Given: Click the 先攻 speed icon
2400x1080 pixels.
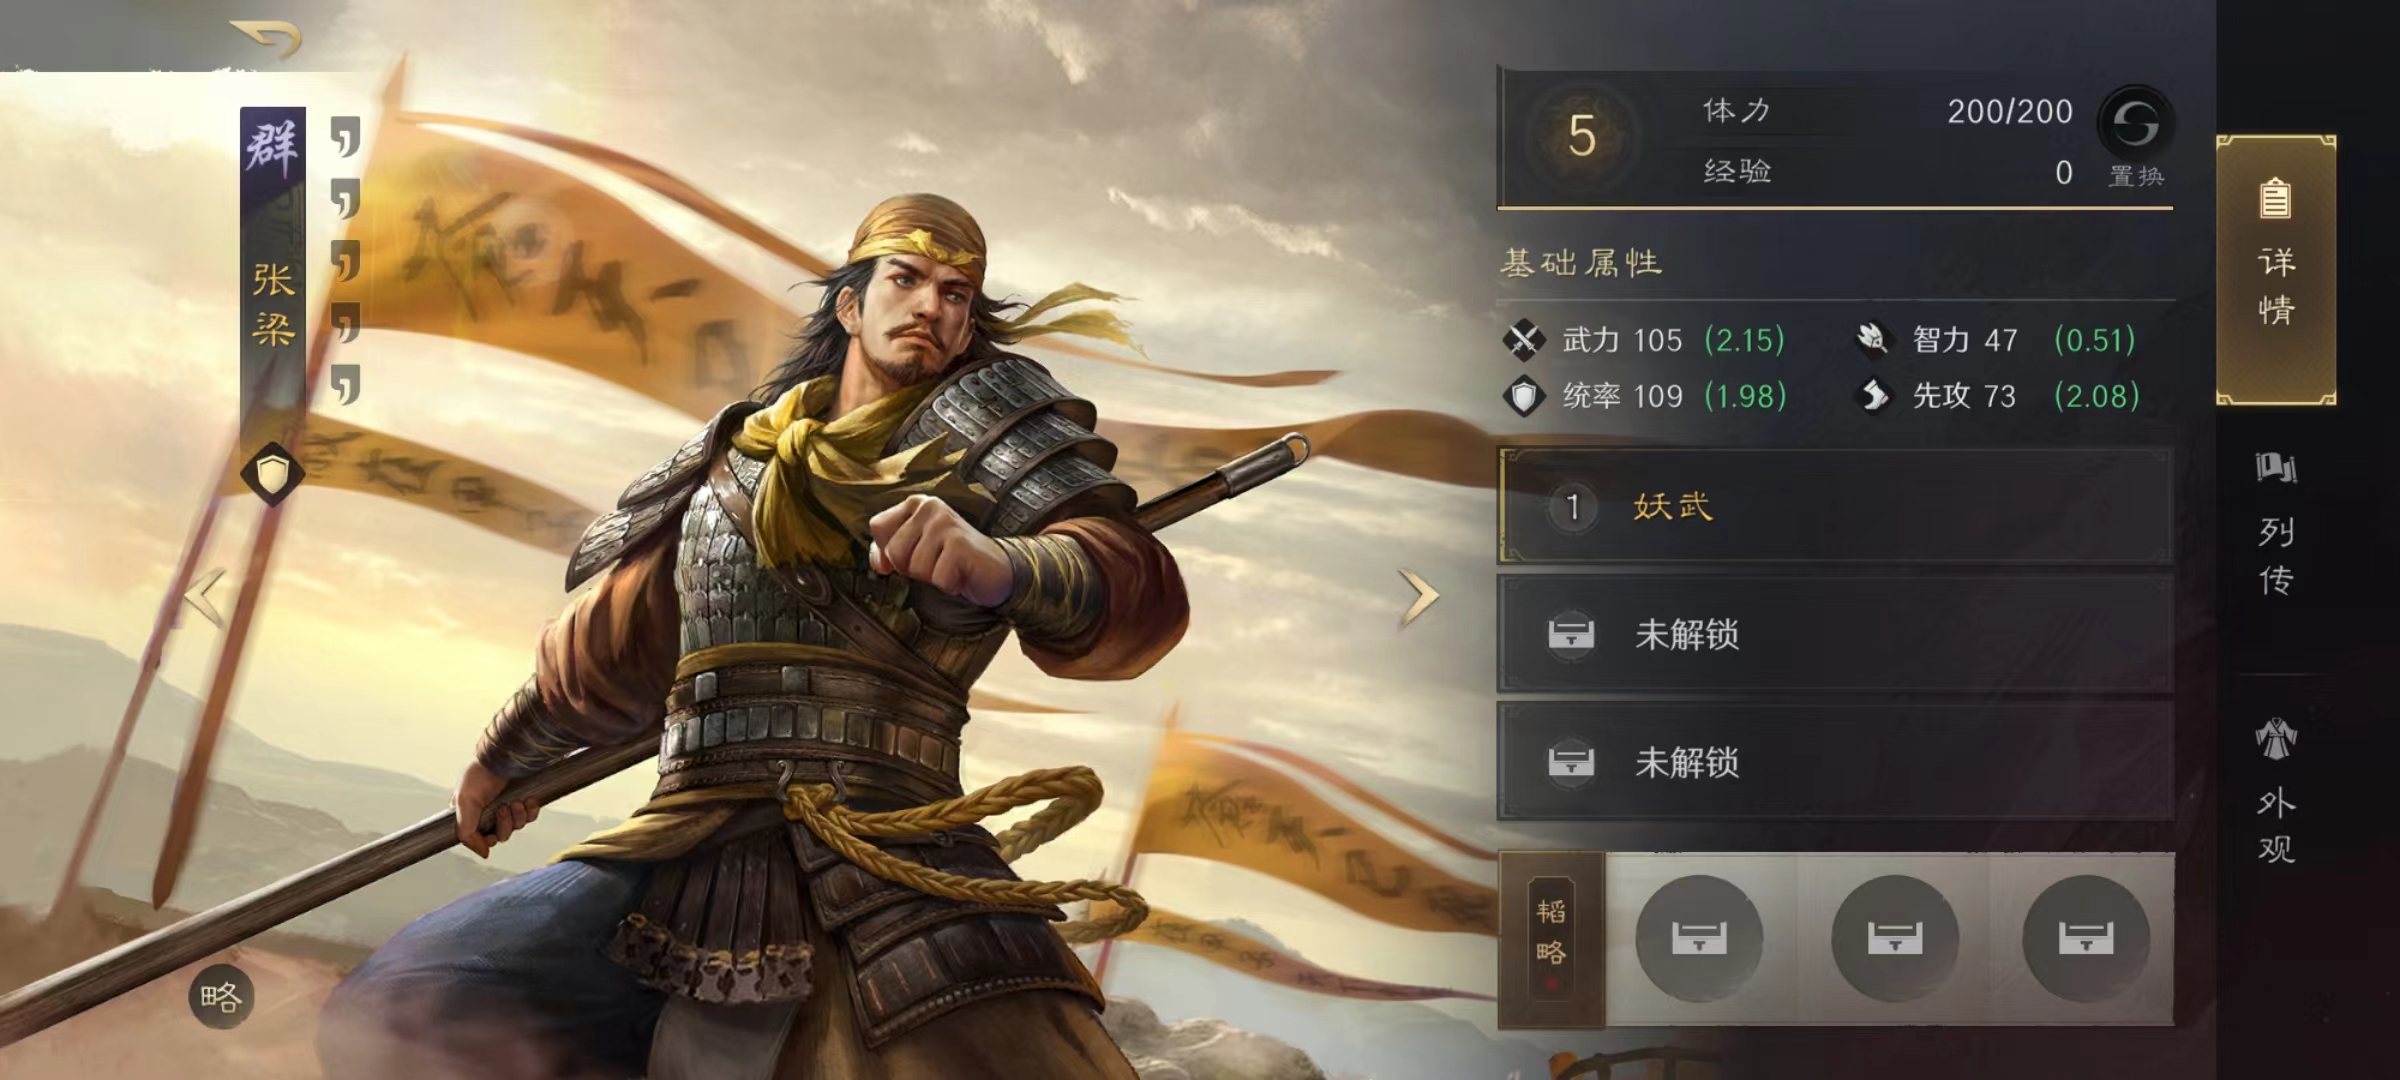Looking at the screenshot, I should tap(1873, 396).
